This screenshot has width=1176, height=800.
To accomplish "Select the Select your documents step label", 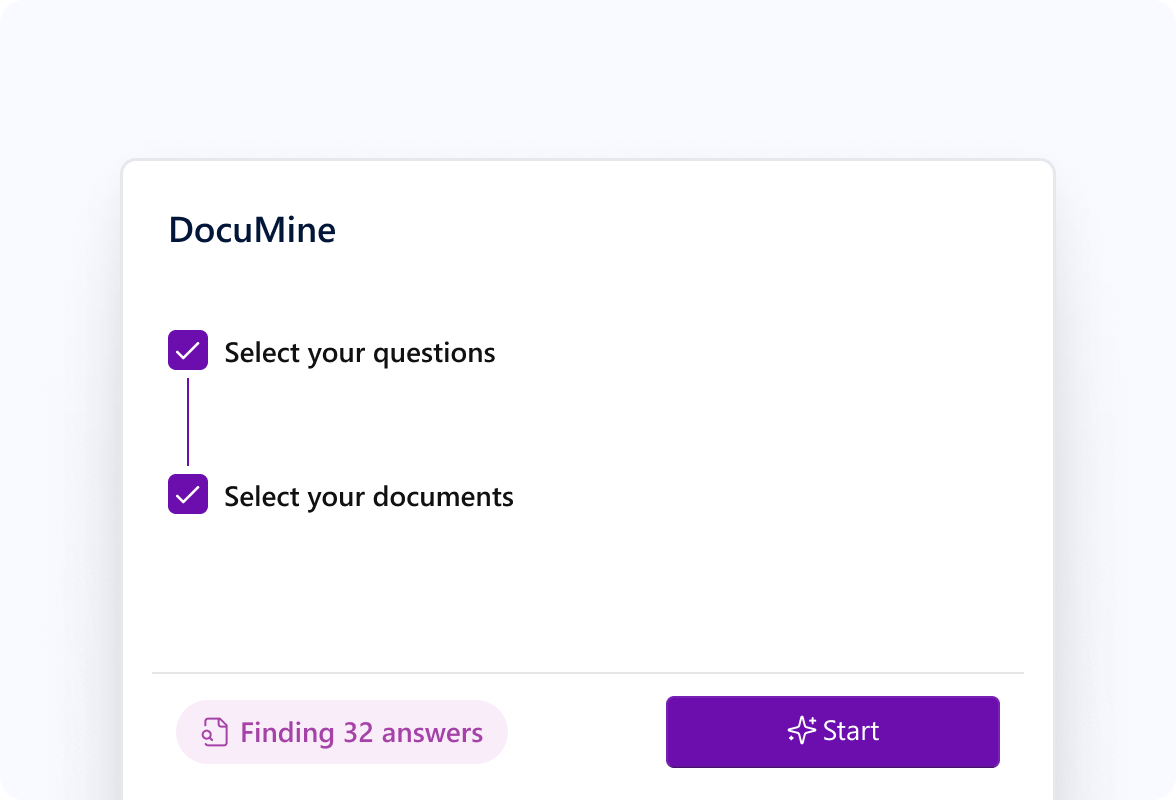I will tap(370, 496).
